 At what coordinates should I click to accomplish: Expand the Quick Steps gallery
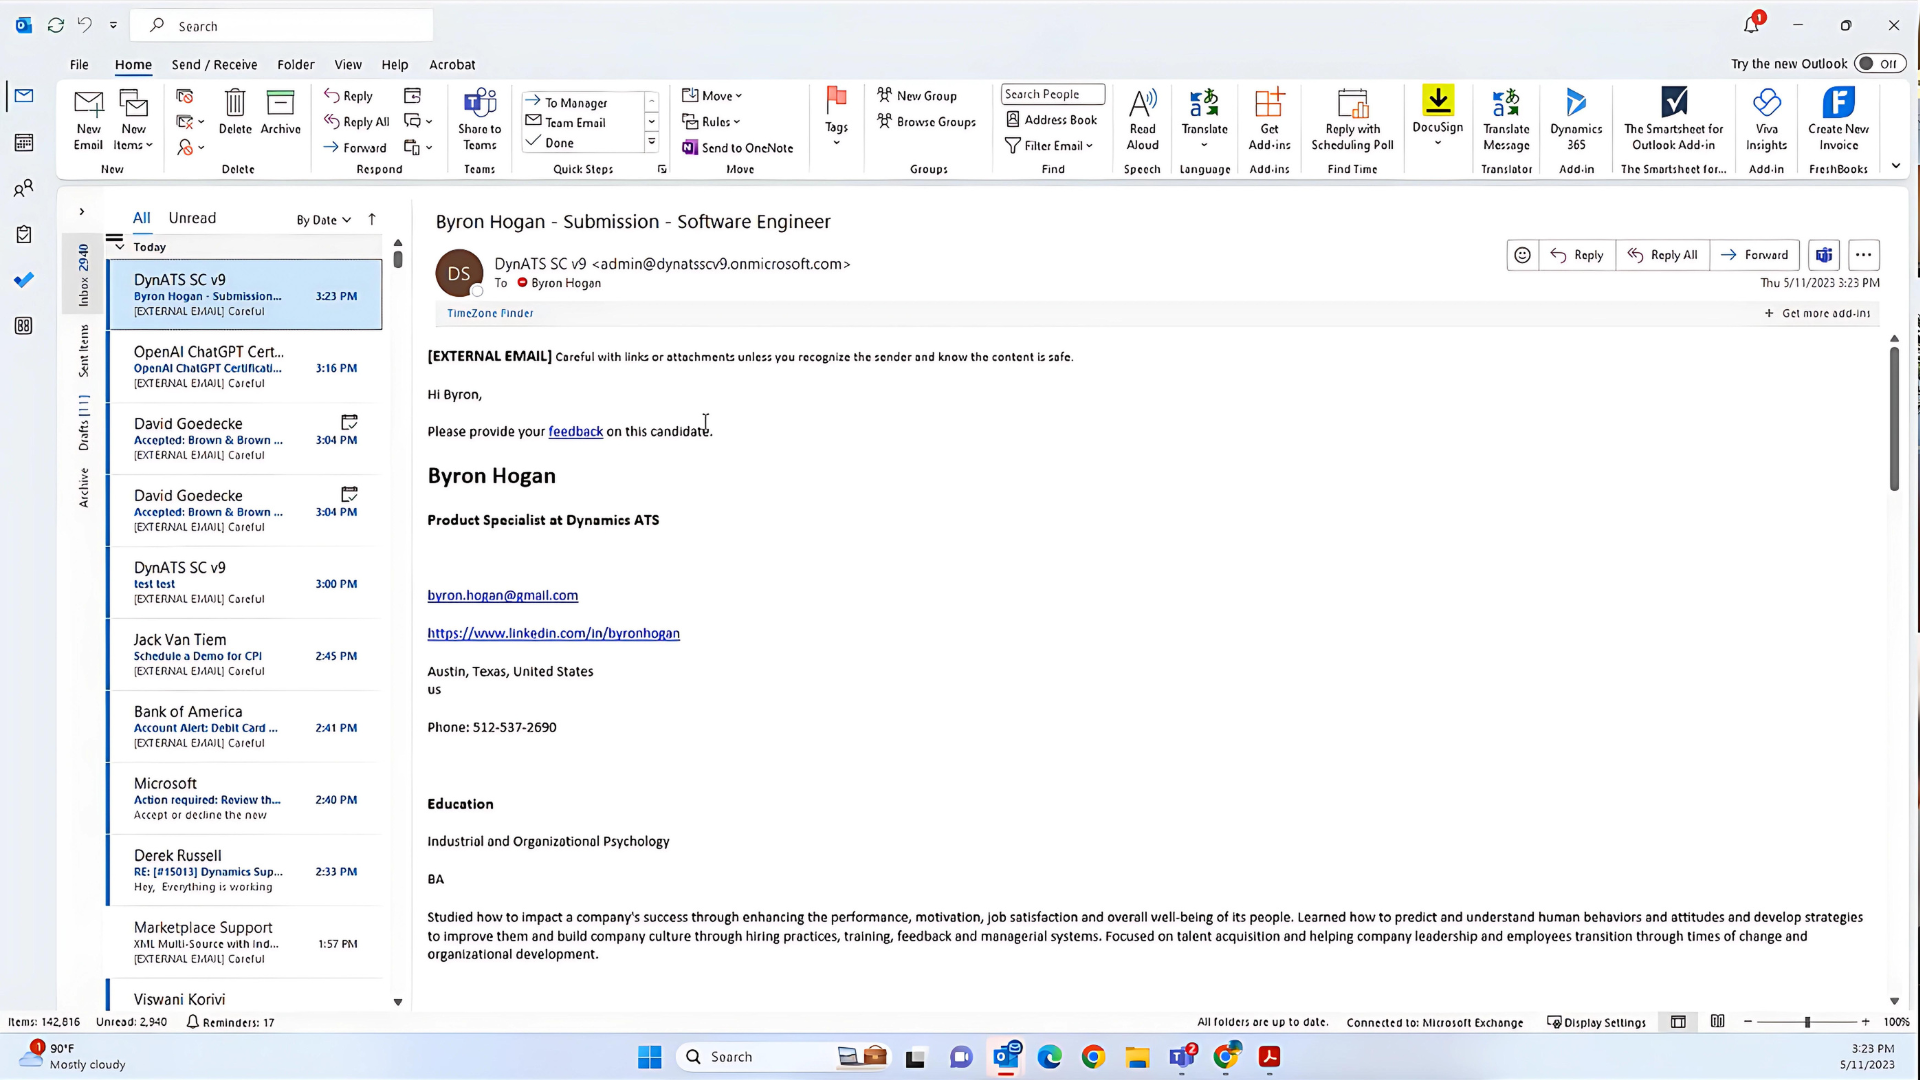coord(651,142)
